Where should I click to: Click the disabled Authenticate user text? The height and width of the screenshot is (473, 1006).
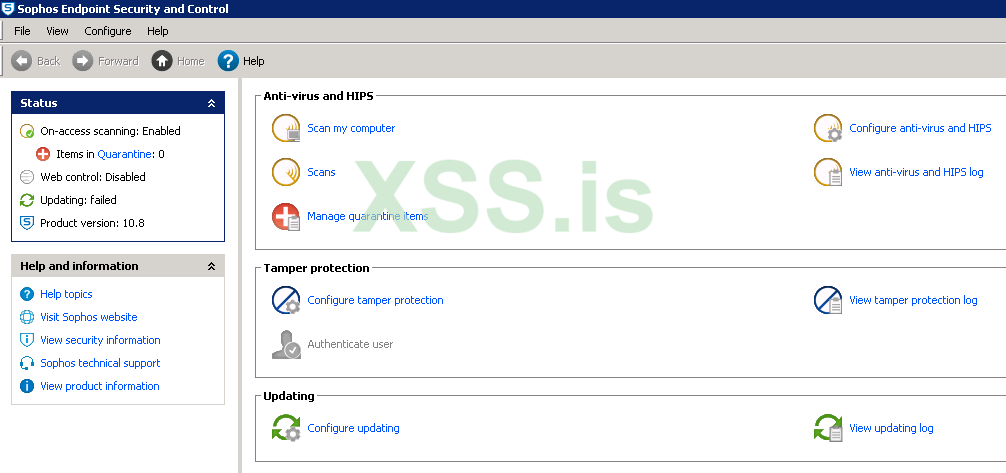coord(350,344)
